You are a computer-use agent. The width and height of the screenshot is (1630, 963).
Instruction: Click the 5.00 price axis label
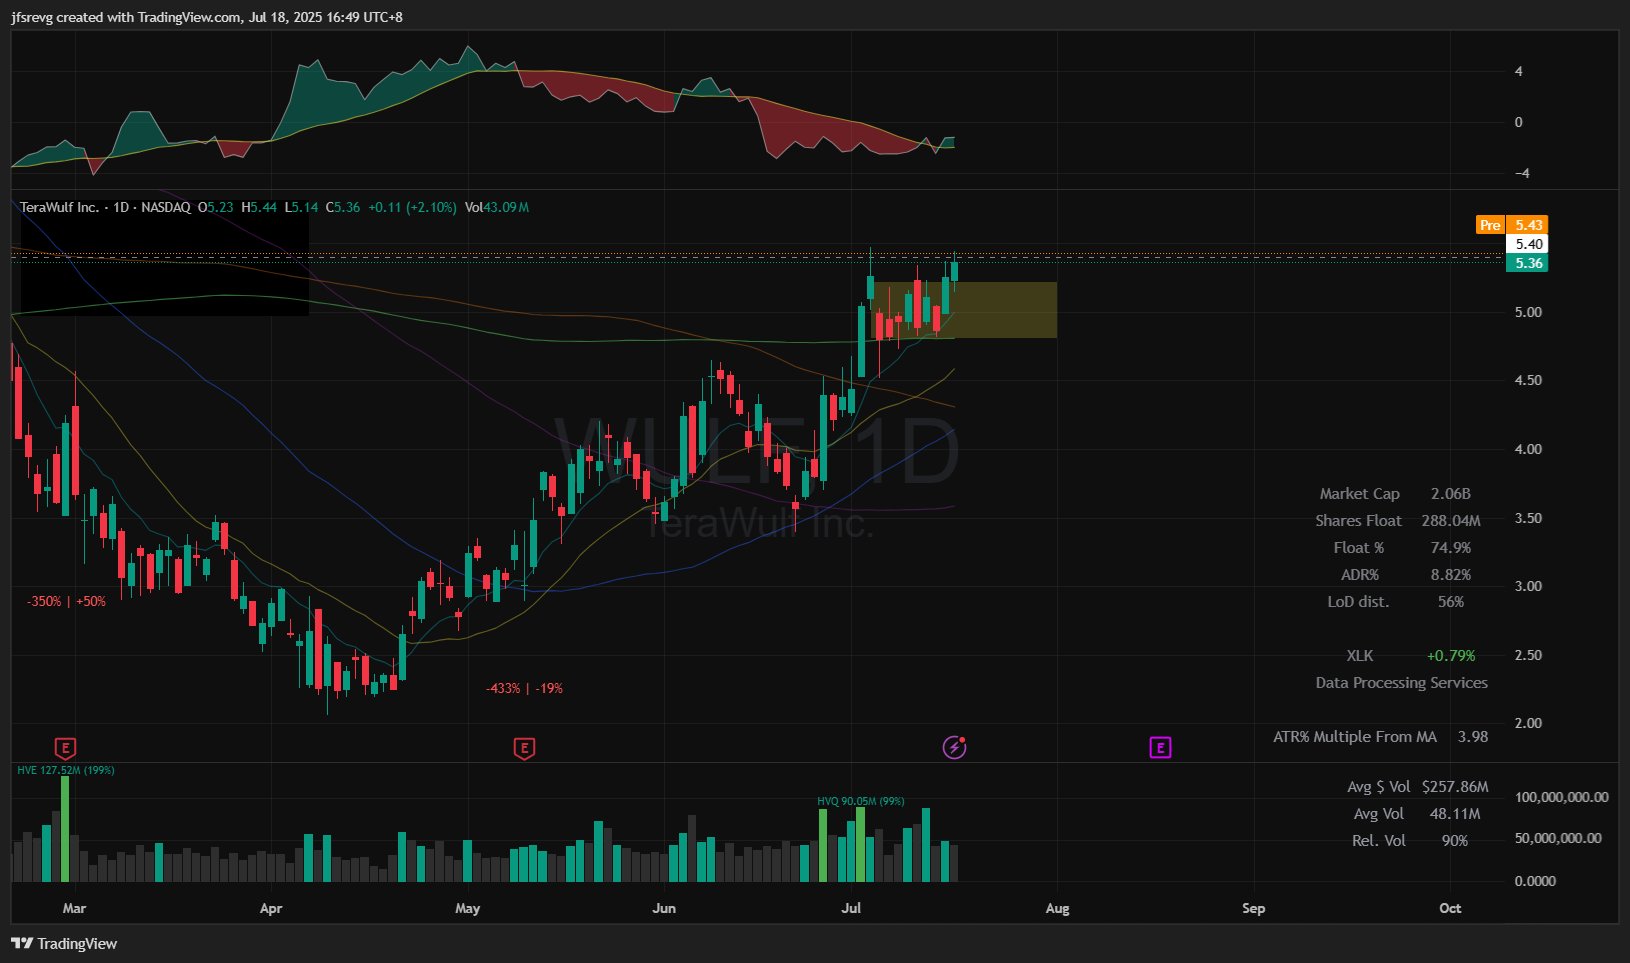[x=1528, y=312]
